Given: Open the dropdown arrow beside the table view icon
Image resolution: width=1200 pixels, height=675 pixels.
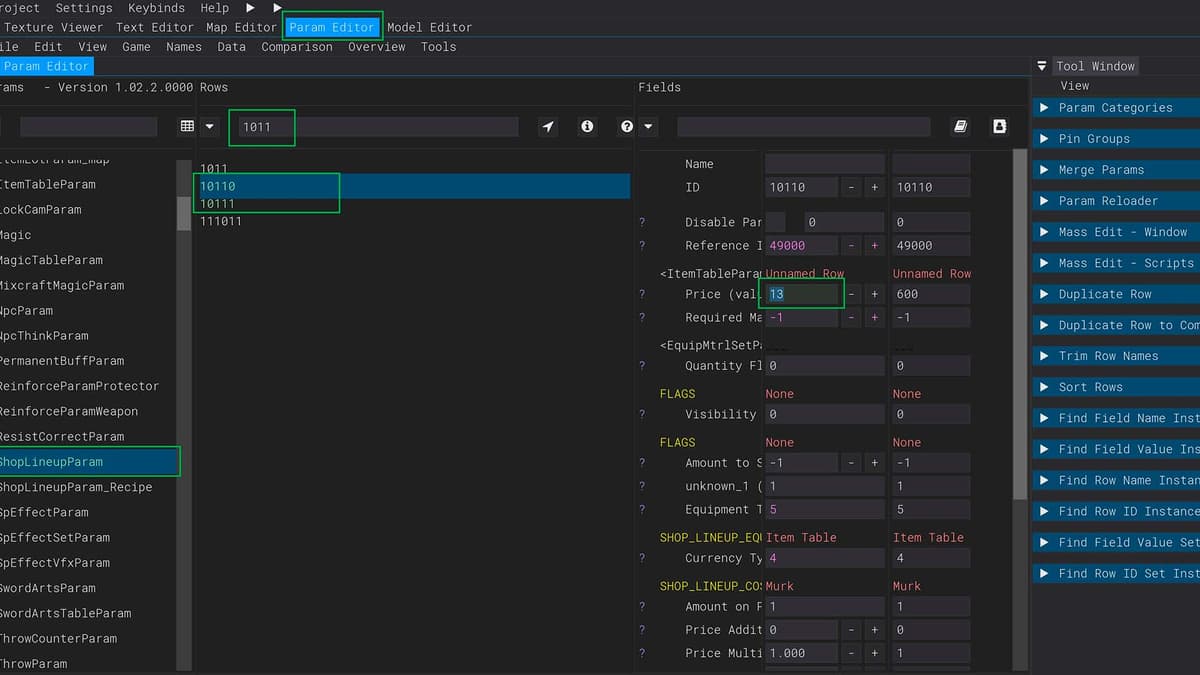Looking at the screenshot, I should coord(209,127).
